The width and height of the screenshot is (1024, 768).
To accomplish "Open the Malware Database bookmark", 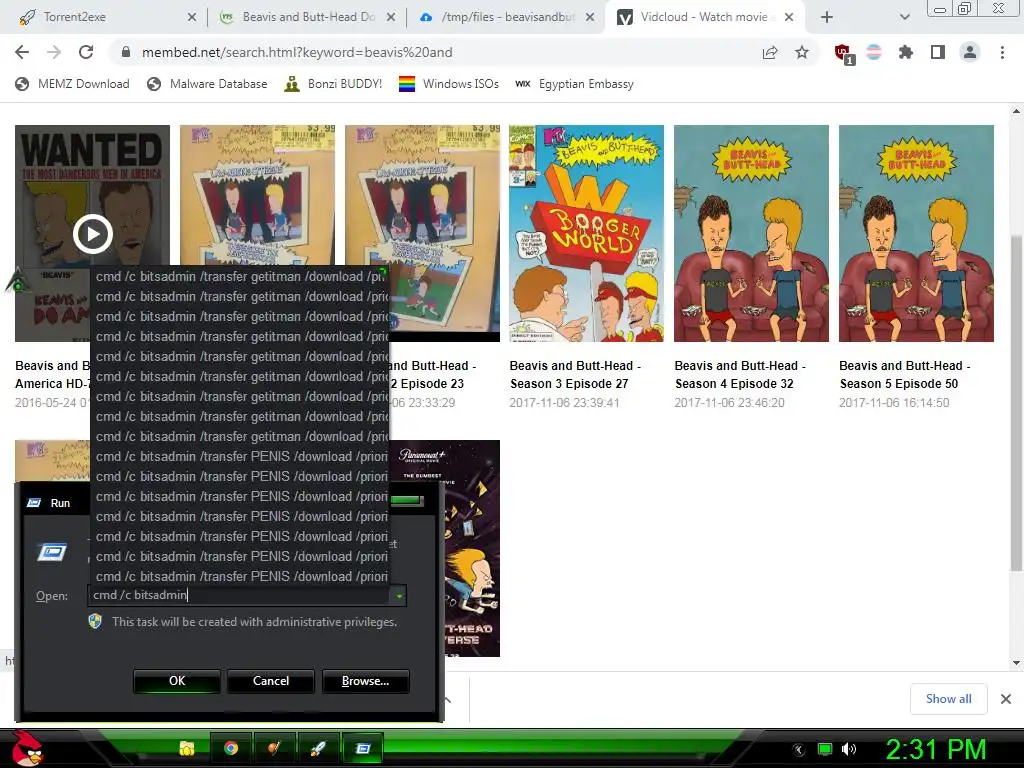I will (x=207, y=84).
